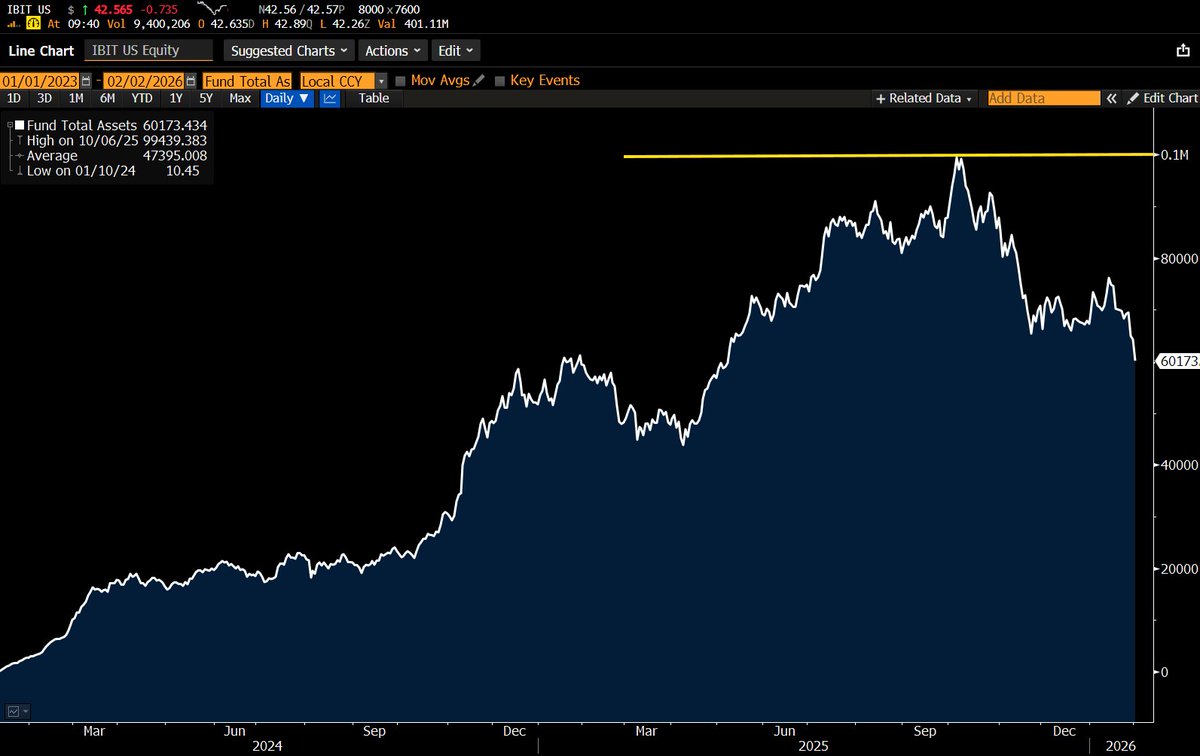Click the 0.1M y-axis label

[1174, 155]
